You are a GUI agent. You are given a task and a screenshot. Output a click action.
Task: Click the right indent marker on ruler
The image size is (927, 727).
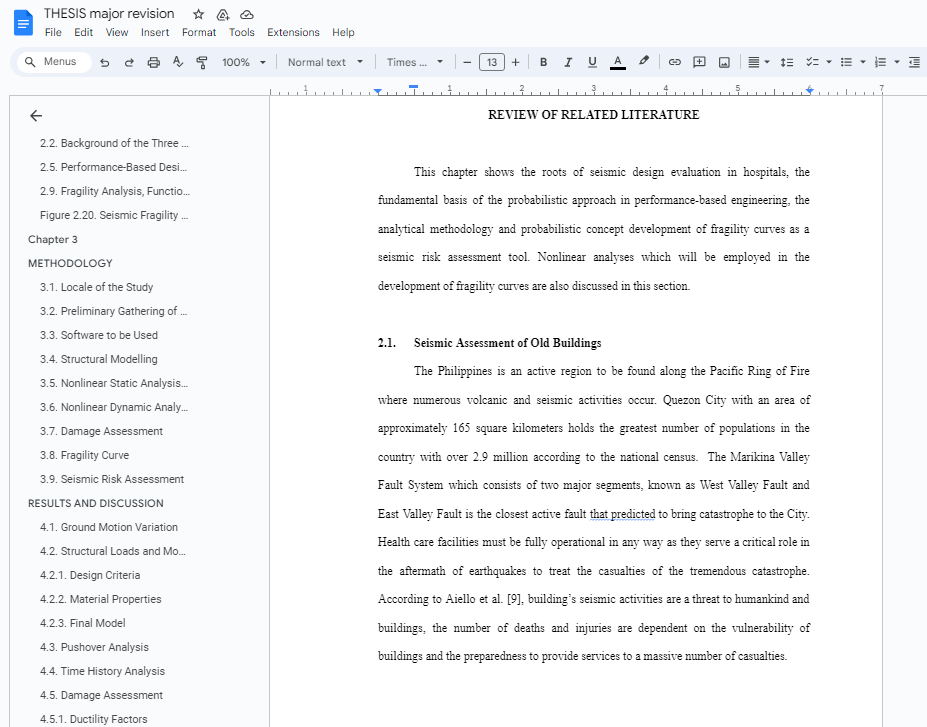point(809,90)
